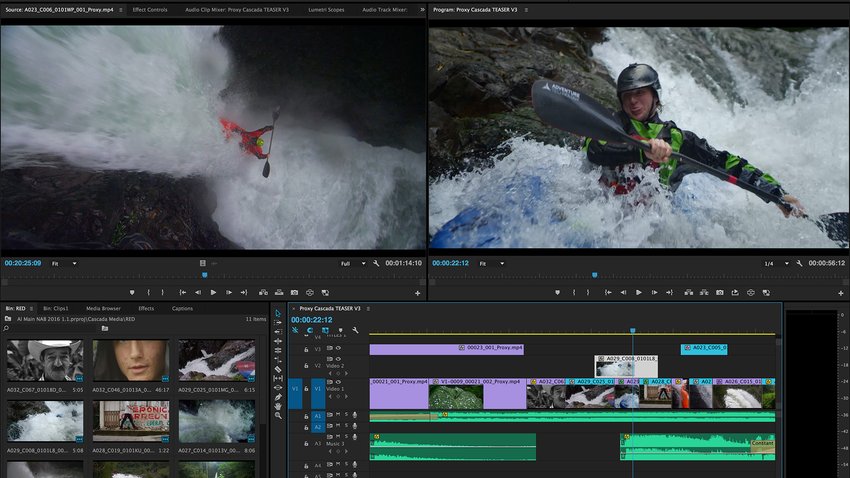Viewport: 850px width, 478px height.
Task: Click Lift button in Program monitor
Action: click(688, 293)
